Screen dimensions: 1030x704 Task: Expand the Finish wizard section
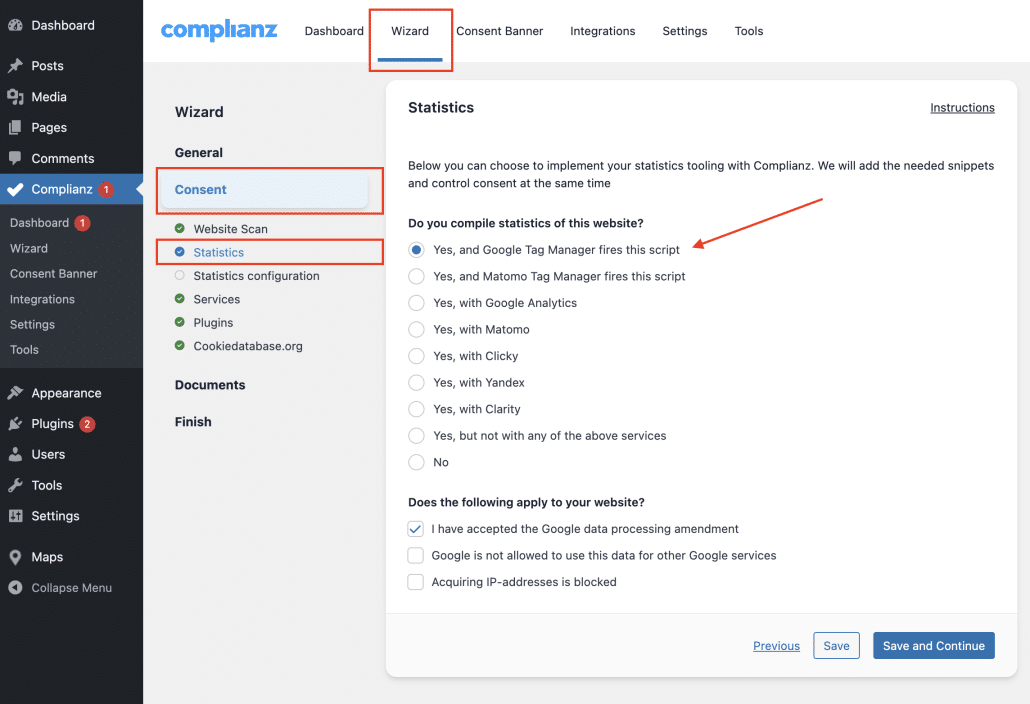(193, 422)
